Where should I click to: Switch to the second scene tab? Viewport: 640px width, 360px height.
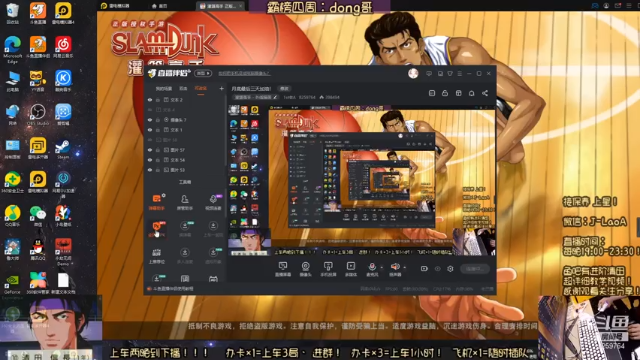point(183,89)
